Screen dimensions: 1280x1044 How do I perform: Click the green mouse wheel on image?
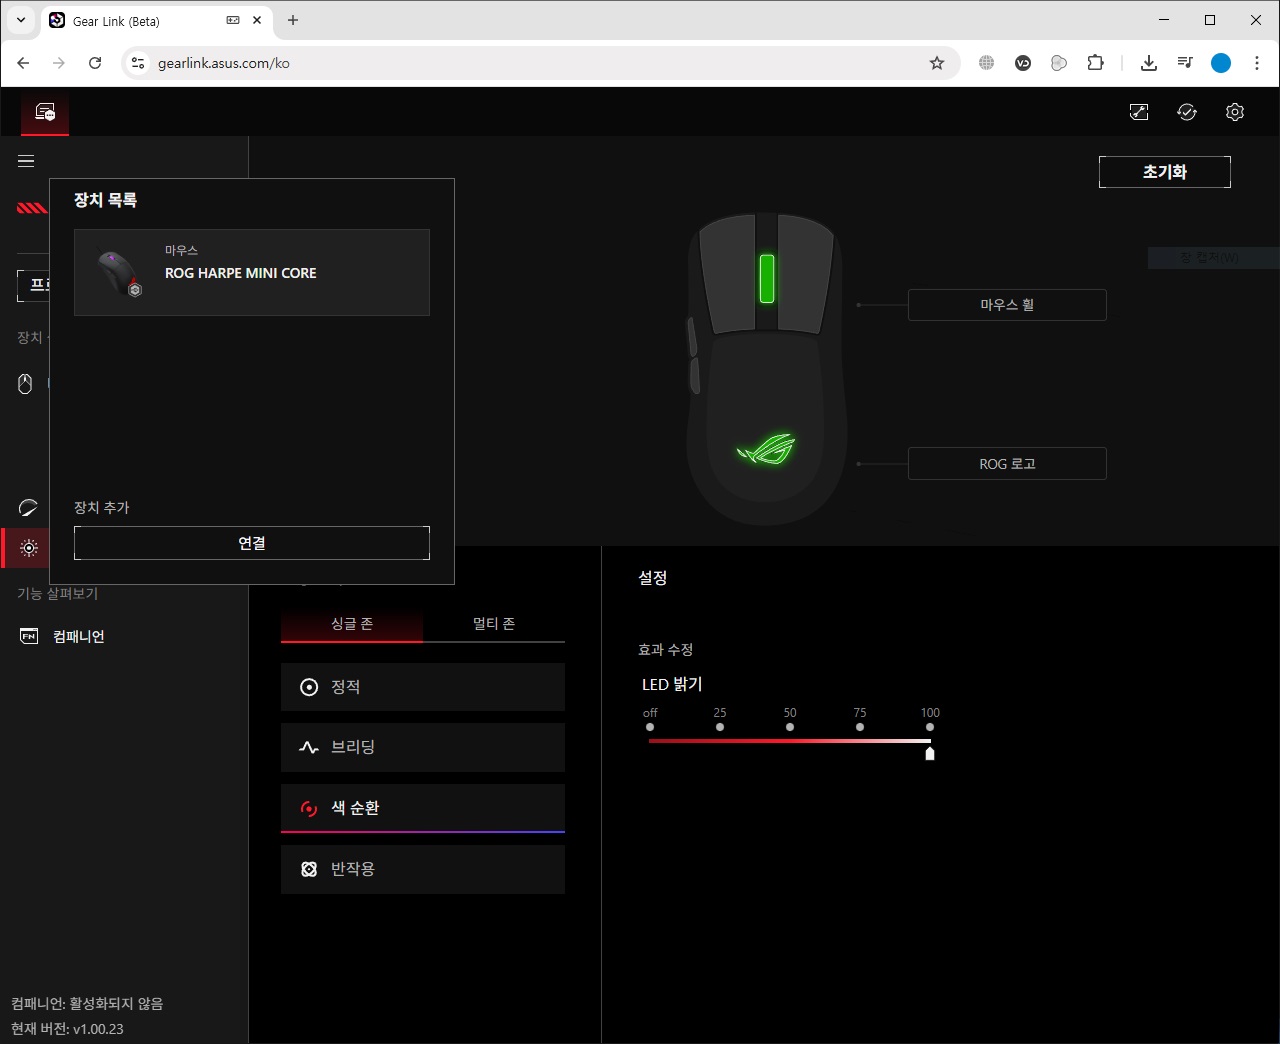(767, 278)
